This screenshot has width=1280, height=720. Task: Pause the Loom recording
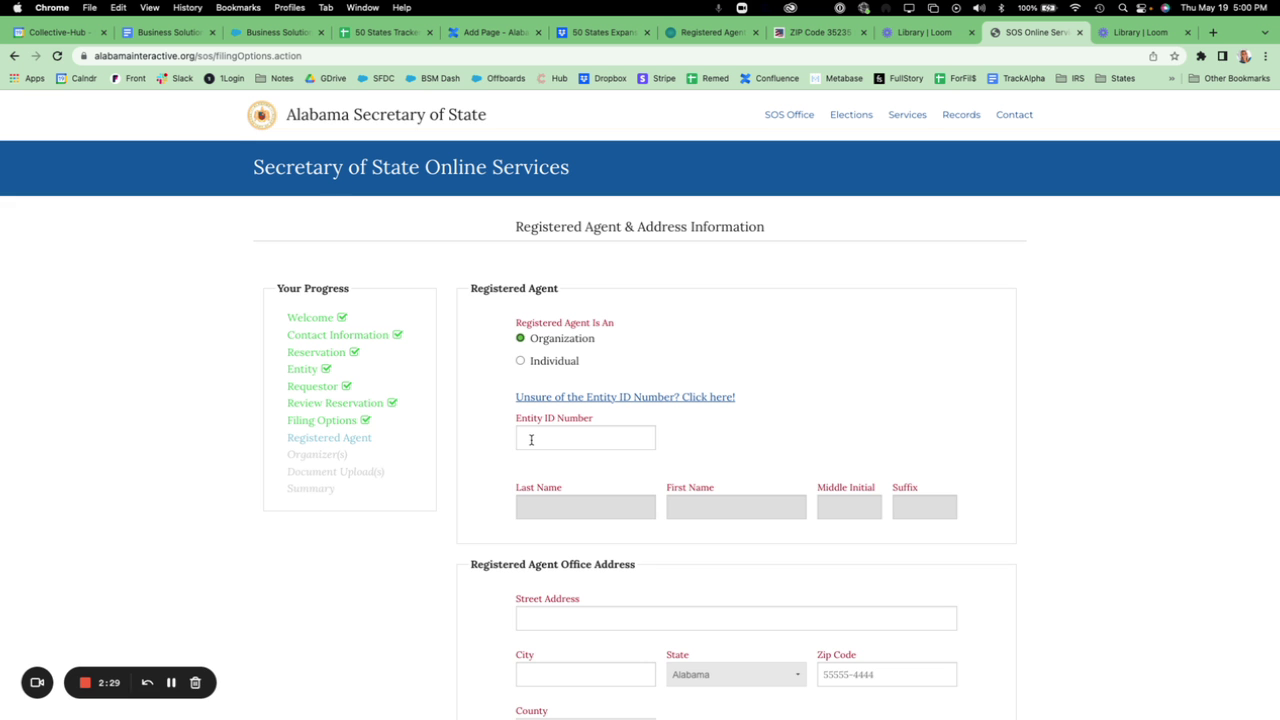(x=171, y=683)
